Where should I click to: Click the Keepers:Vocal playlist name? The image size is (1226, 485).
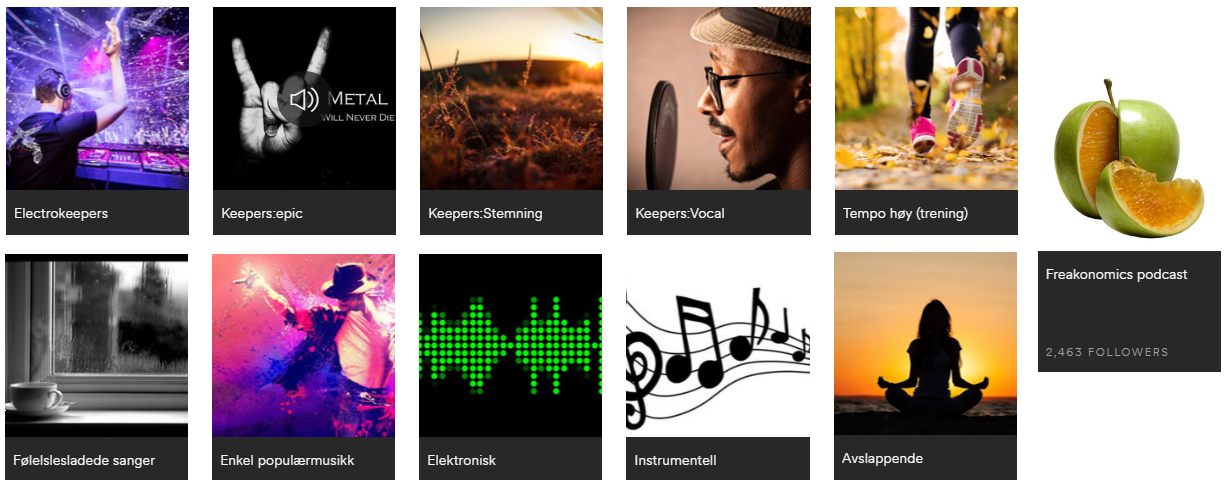click(680, 213)
